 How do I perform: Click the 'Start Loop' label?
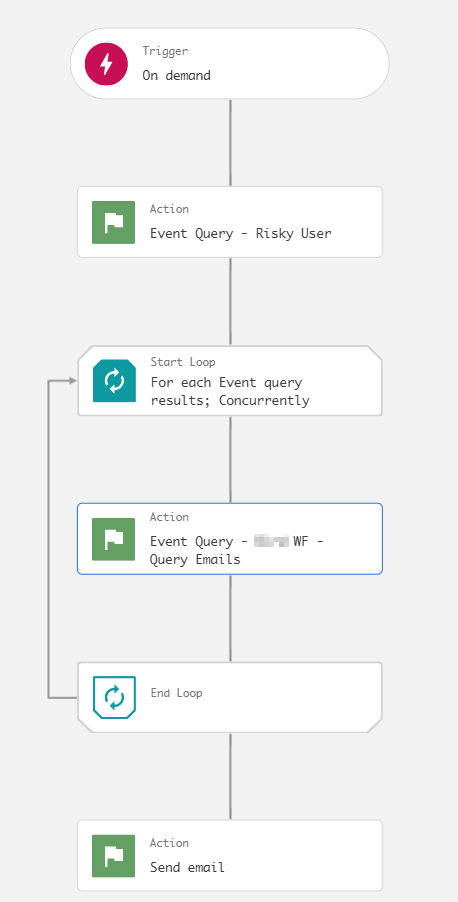(x=183, y=362)
